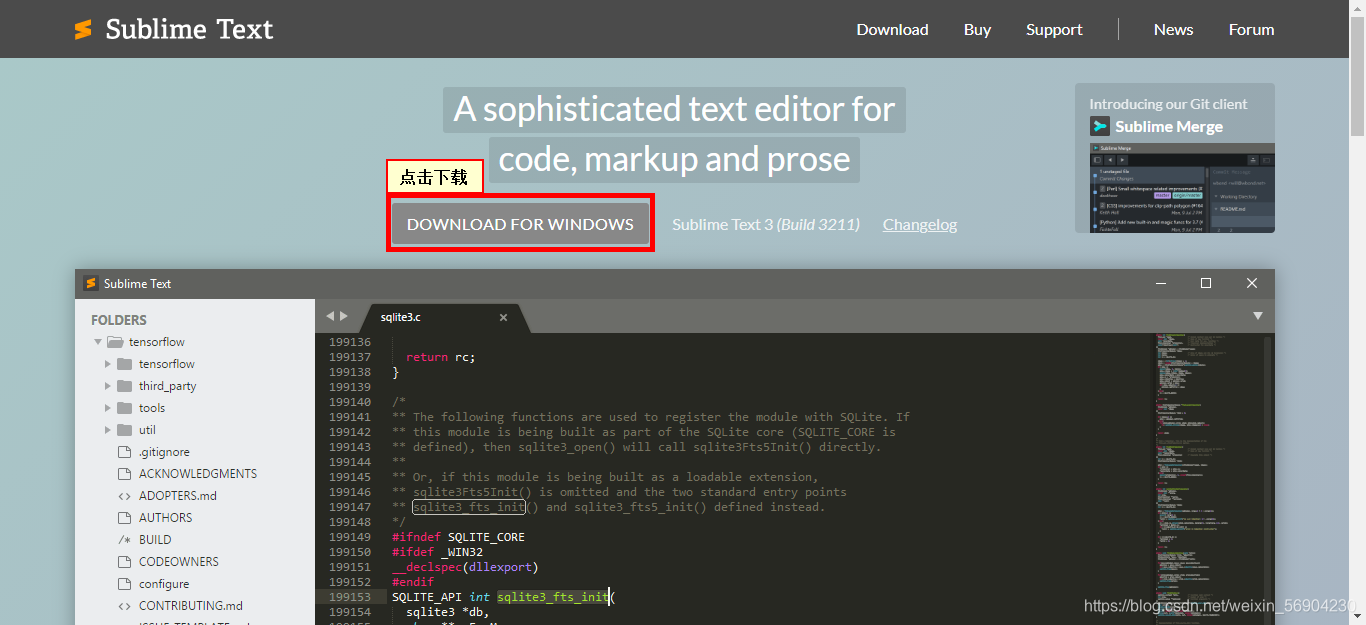1366x625 pixels.
Task: Open the Download page in top navigation
Action: tap(892, 30)
